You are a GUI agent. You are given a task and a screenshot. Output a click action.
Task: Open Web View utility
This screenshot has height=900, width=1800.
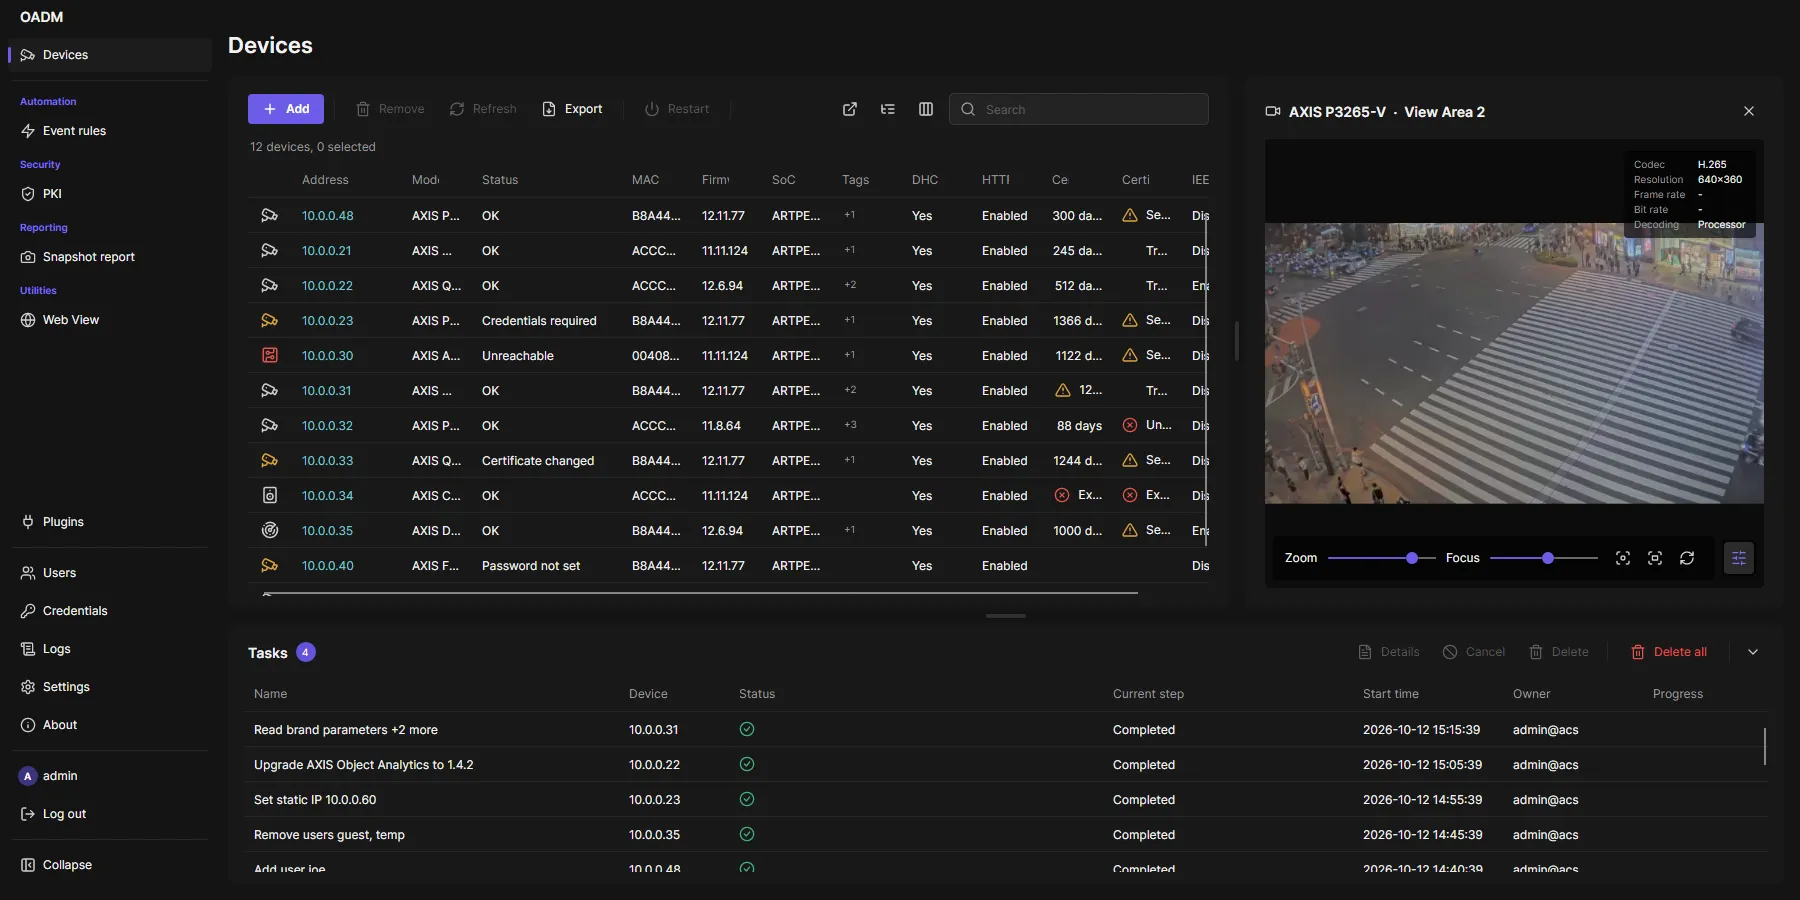[x=110, y=320]
